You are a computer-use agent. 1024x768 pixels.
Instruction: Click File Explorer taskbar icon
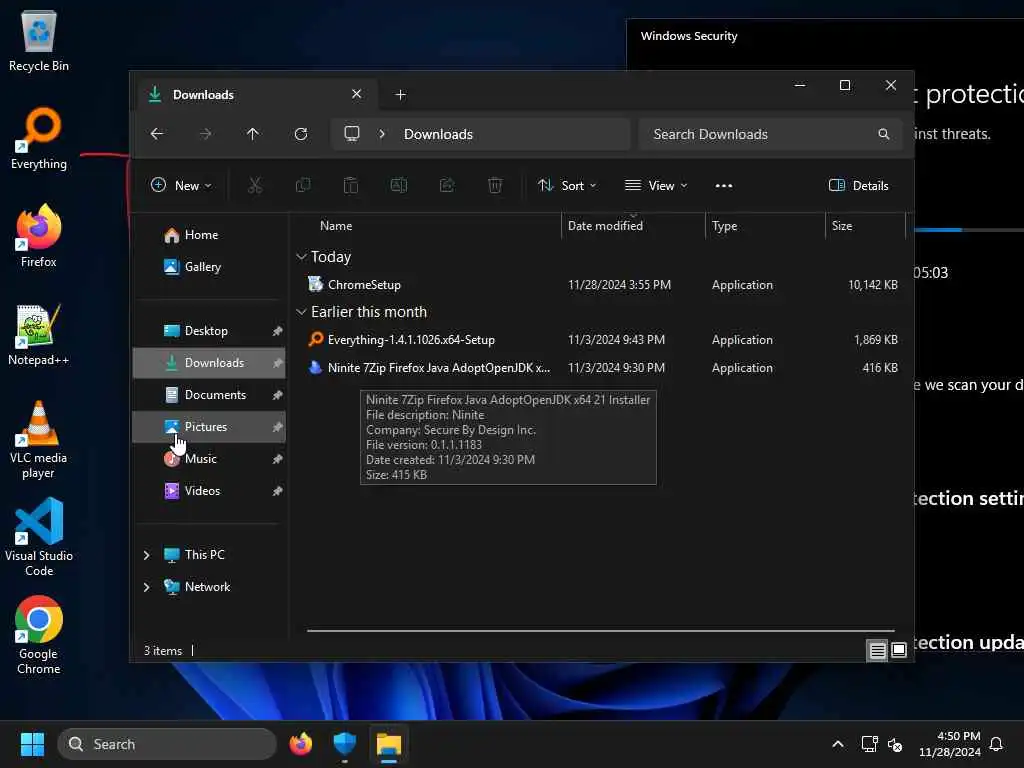pos(389,744)
